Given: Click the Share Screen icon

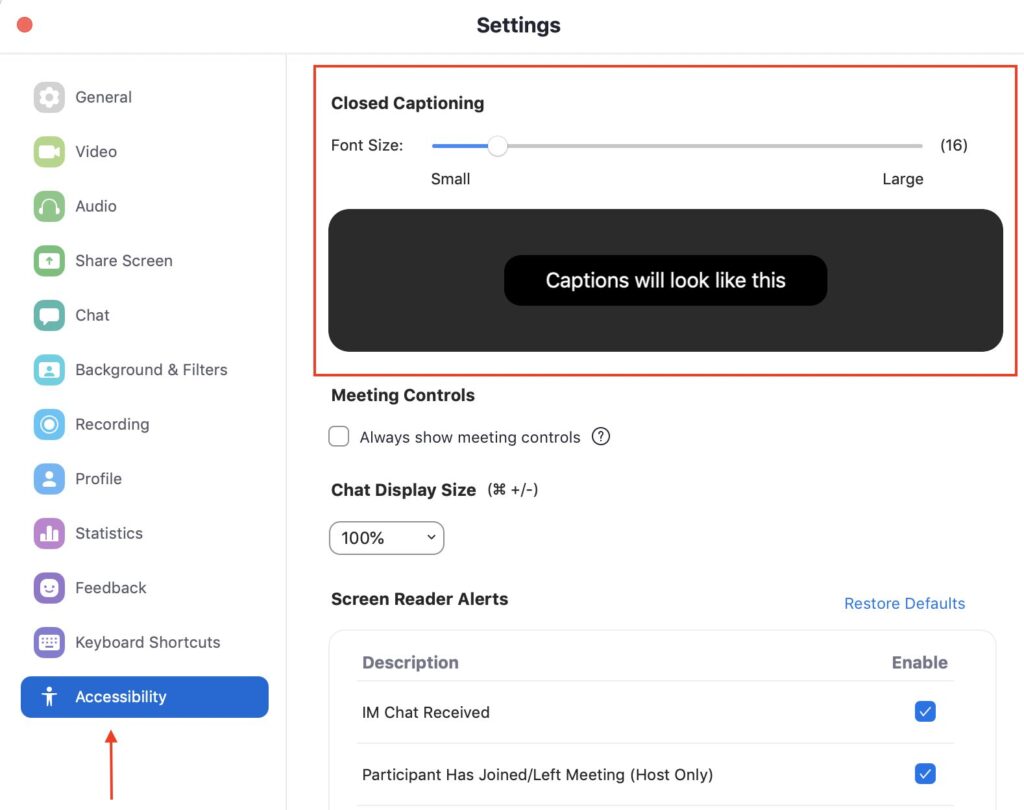Looking at the screenshot, I should tap(49, 261).
